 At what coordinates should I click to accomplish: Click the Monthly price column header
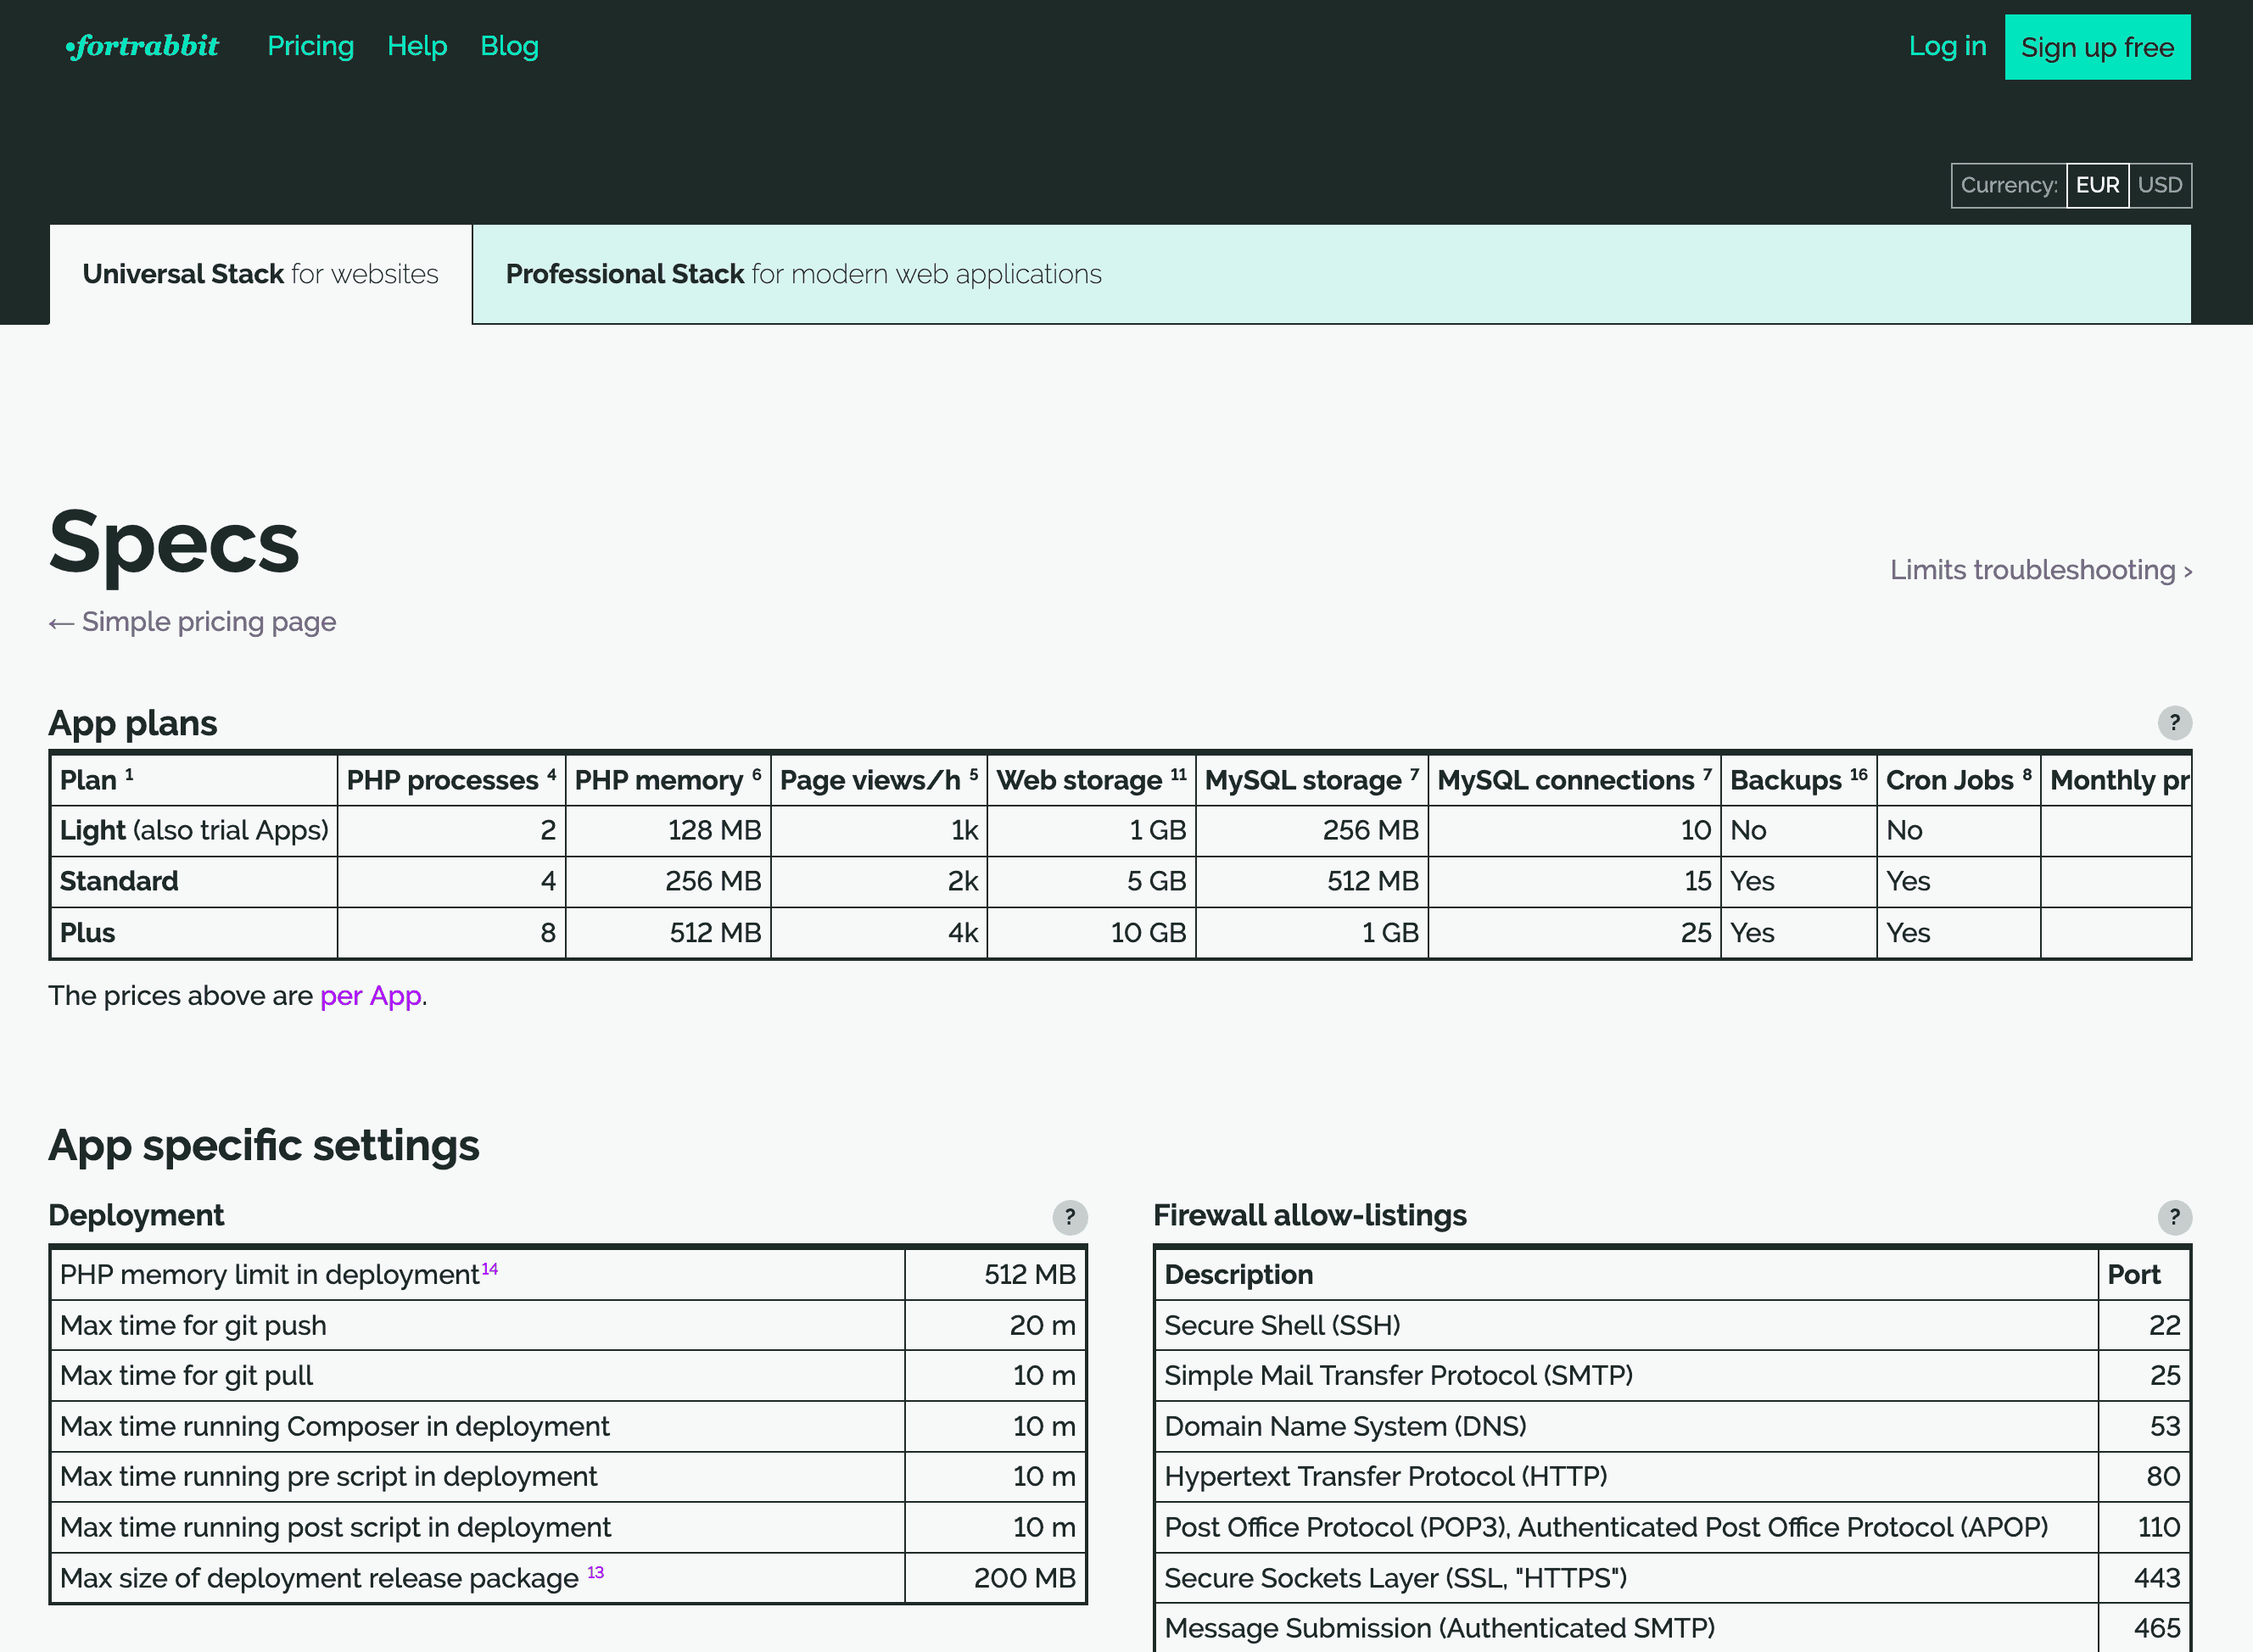2117,780
